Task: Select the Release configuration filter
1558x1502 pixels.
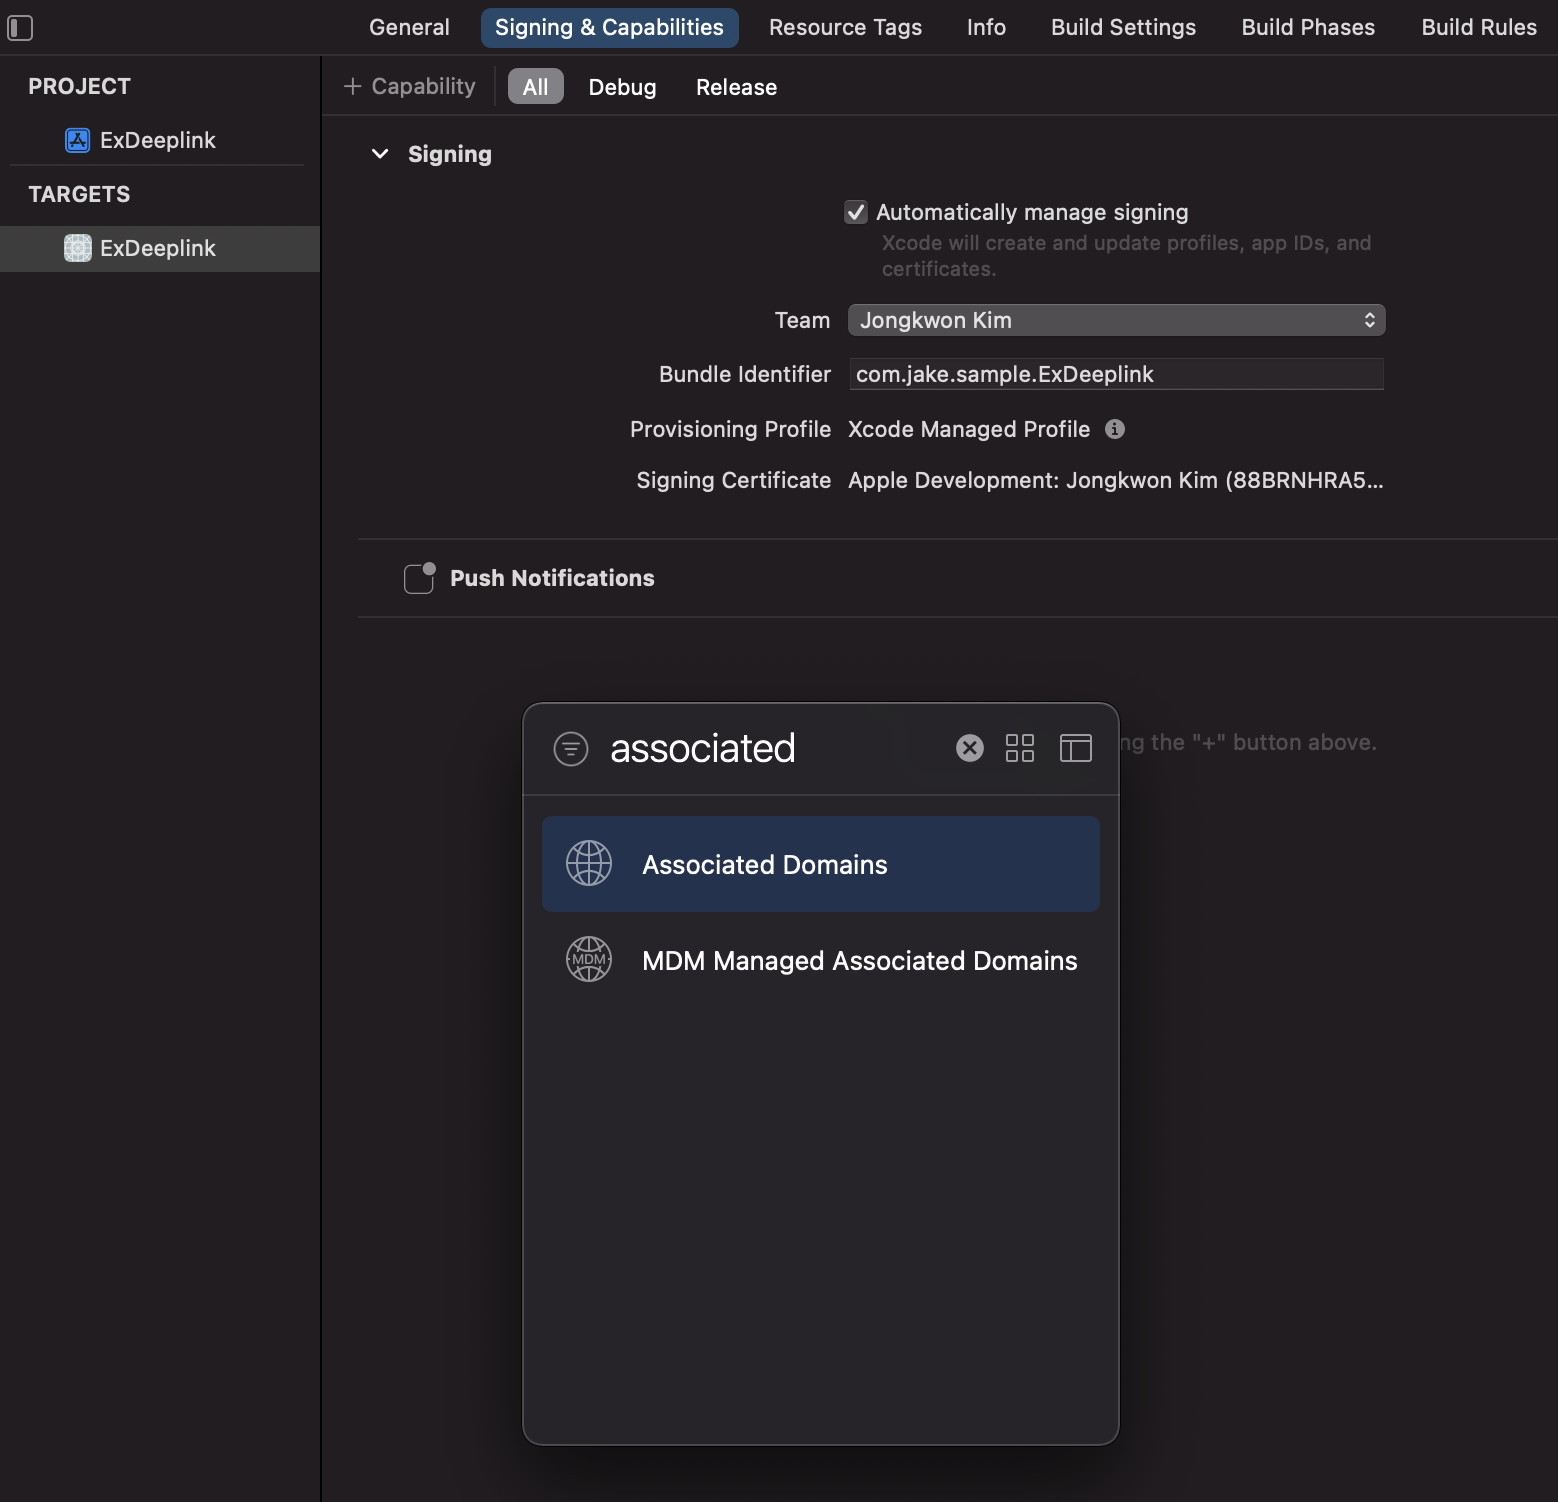Action: pos(736,87)
